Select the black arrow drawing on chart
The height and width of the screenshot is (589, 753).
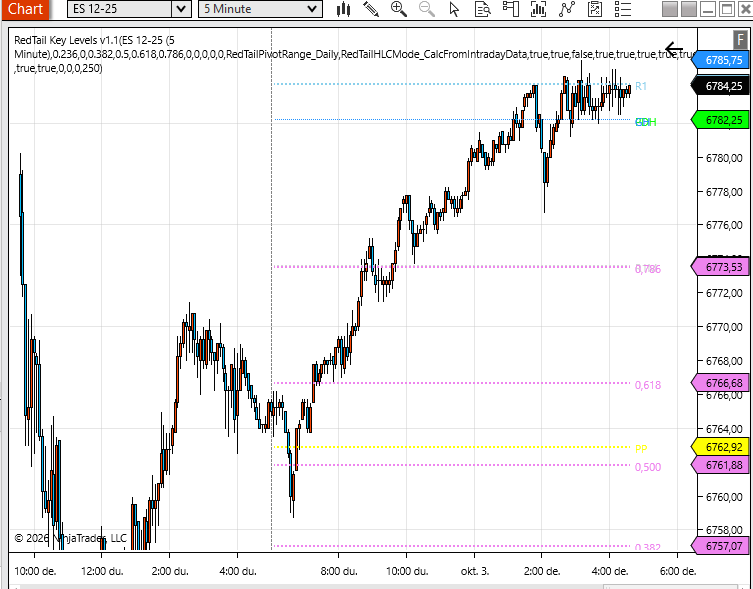coord(674,49)
